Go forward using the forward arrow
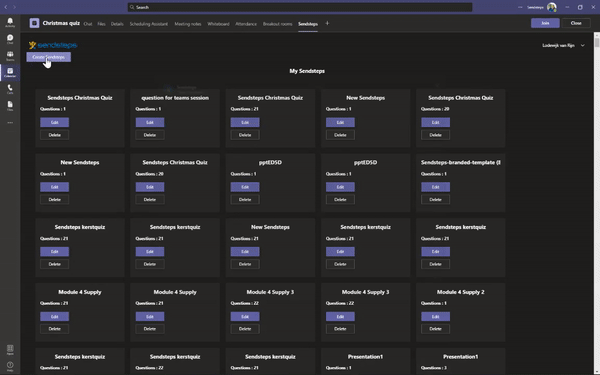 click(x=15, y=7)
